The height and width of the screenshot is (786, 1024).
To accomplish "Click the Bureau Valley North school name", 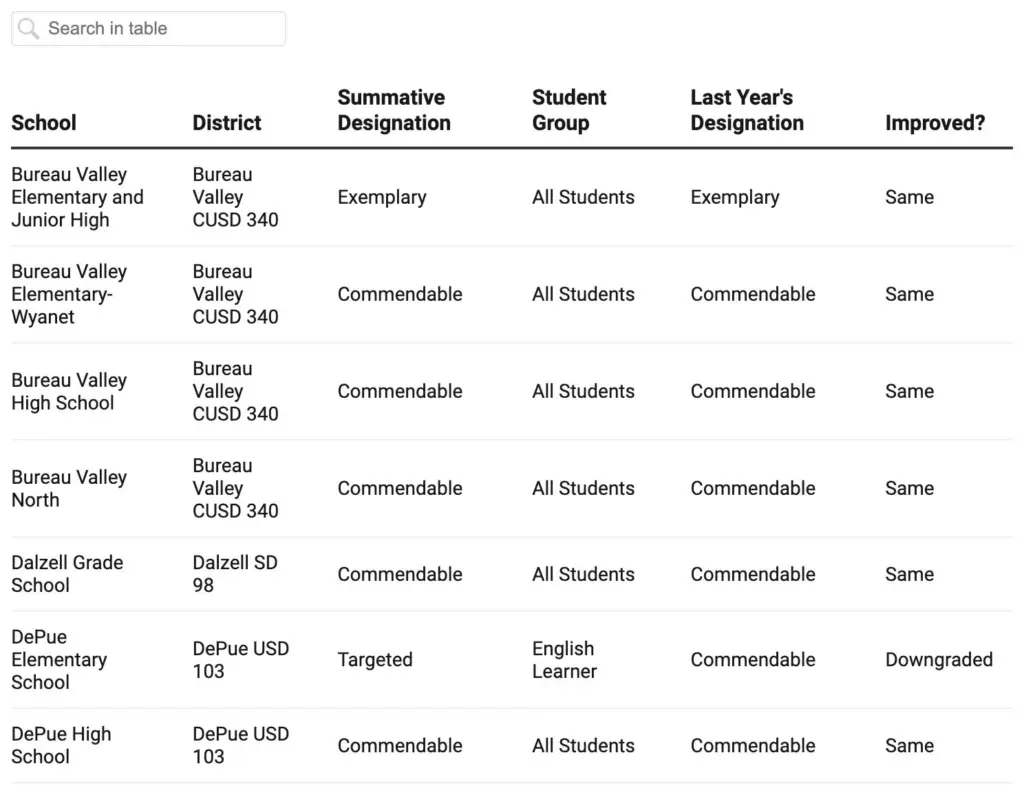I will pos(69,488).
